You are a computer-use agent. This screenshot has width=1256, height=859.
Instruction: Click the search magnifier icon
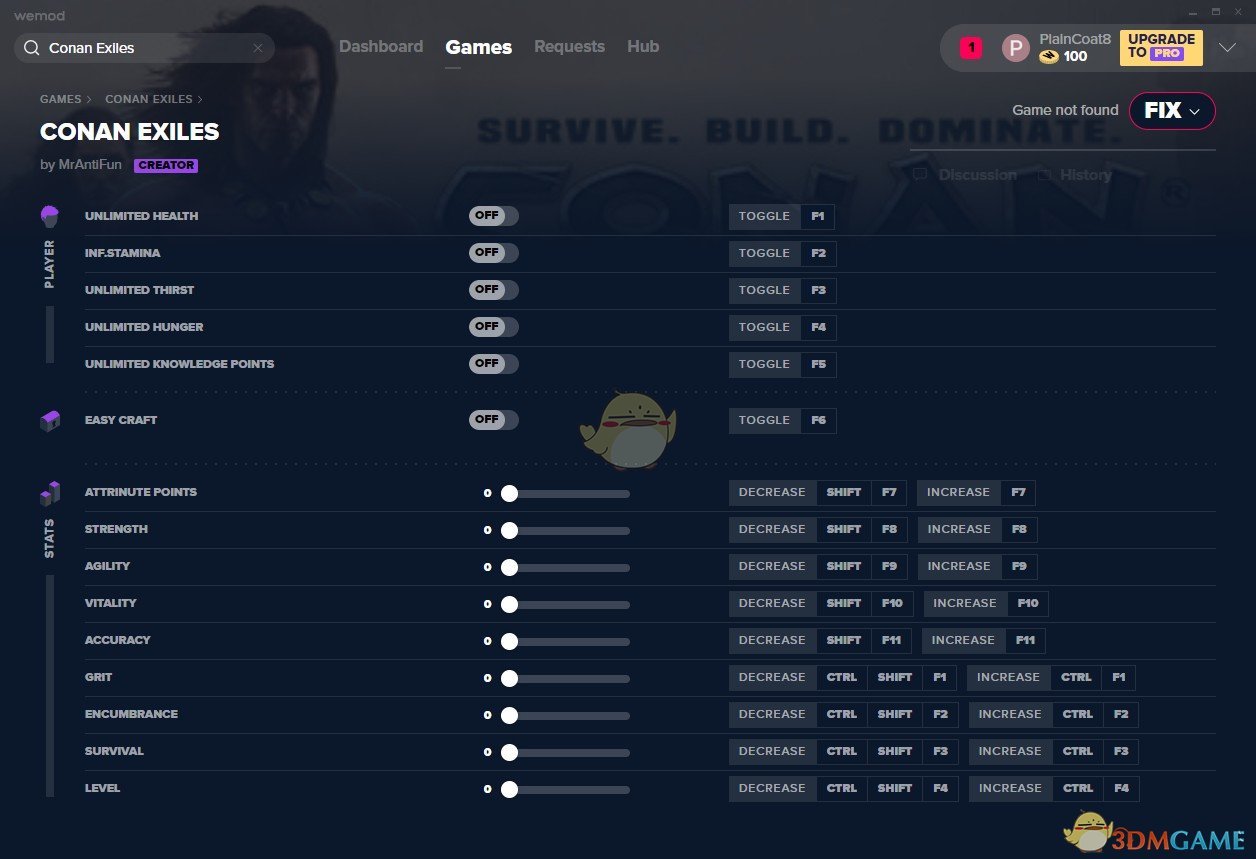pyautogui.click(x=32, y=48)
